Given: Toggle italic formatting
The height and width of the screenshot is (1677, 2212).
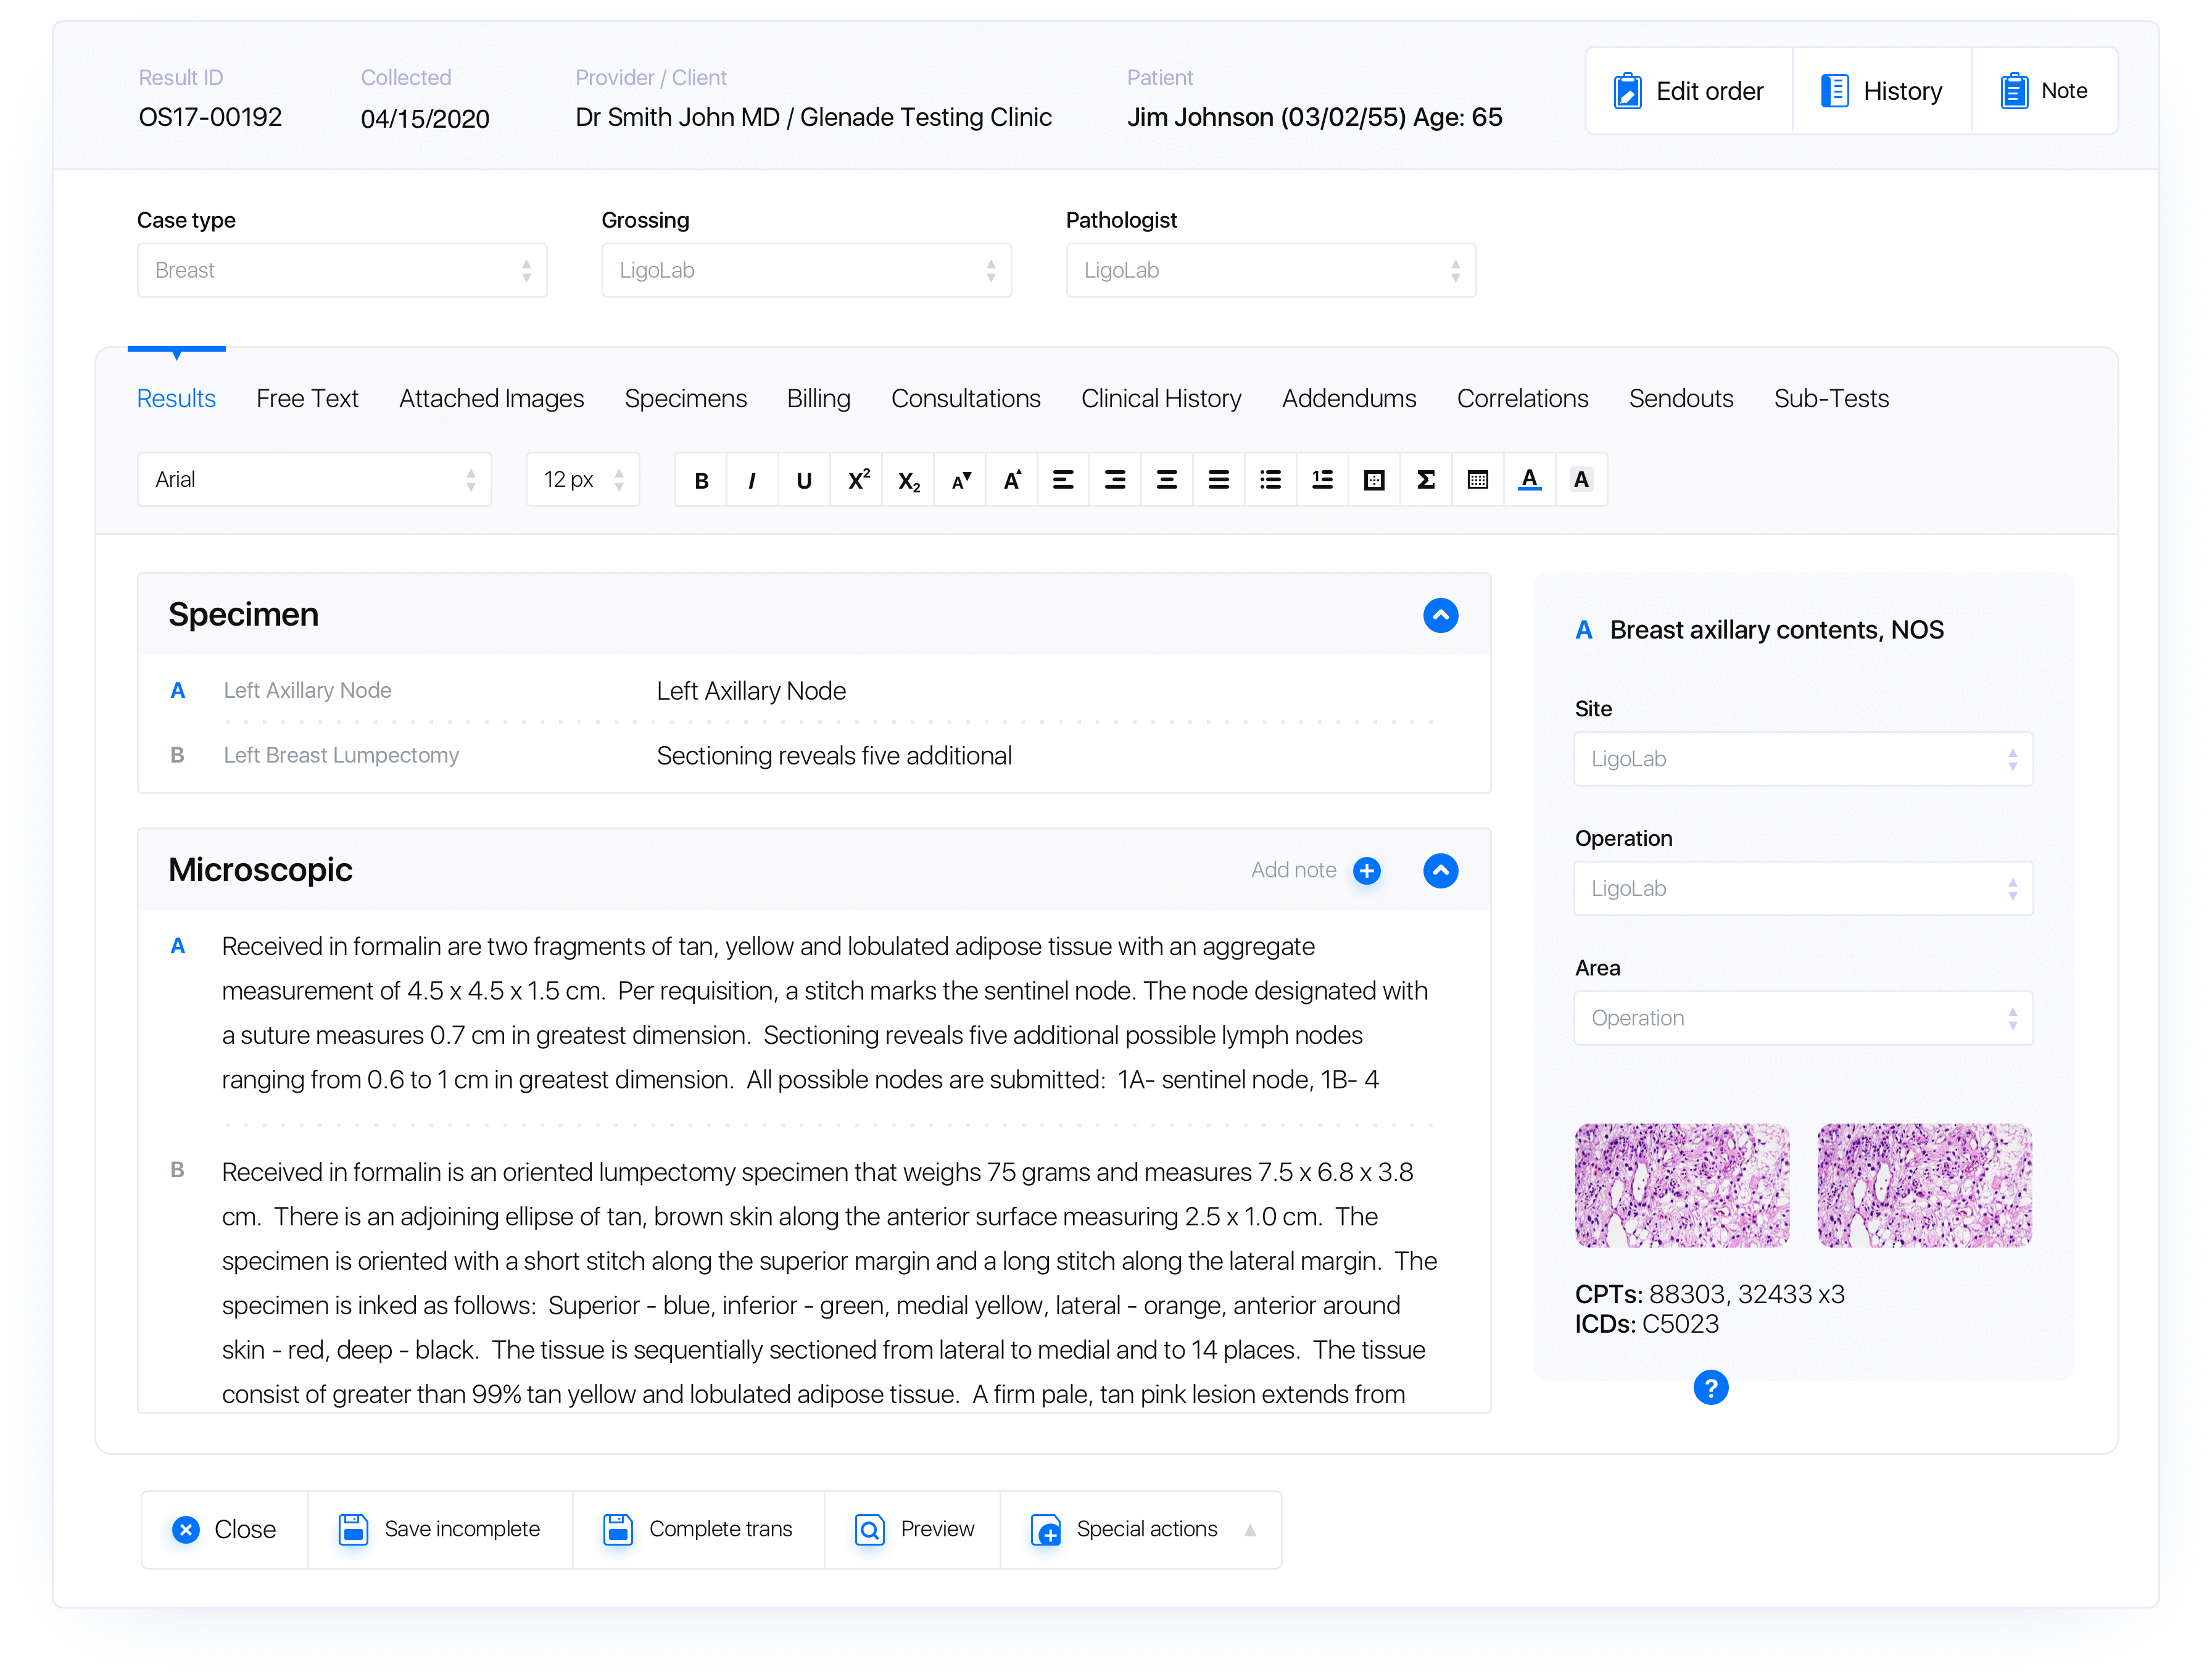Looking at the screenshot, I should 752,480.
